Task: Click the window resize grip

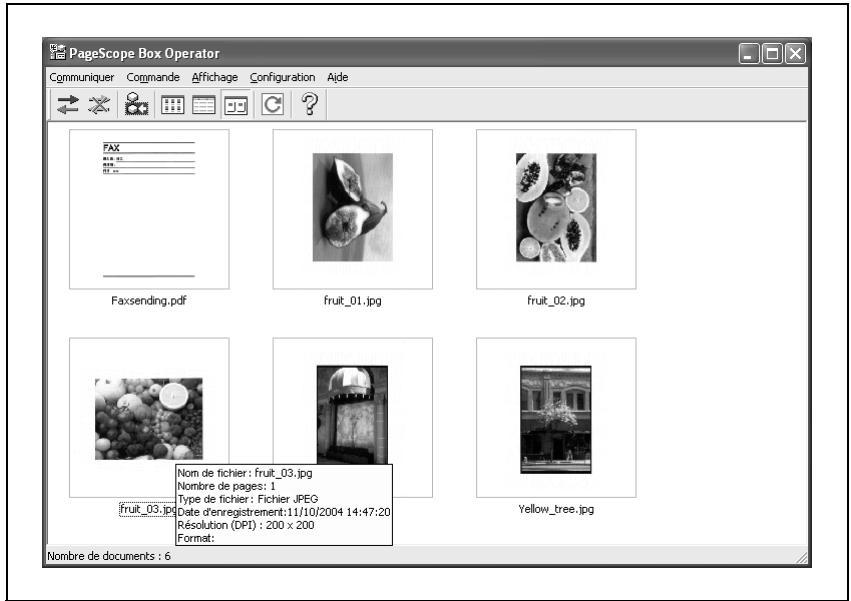Action: (x=801, y=557)
